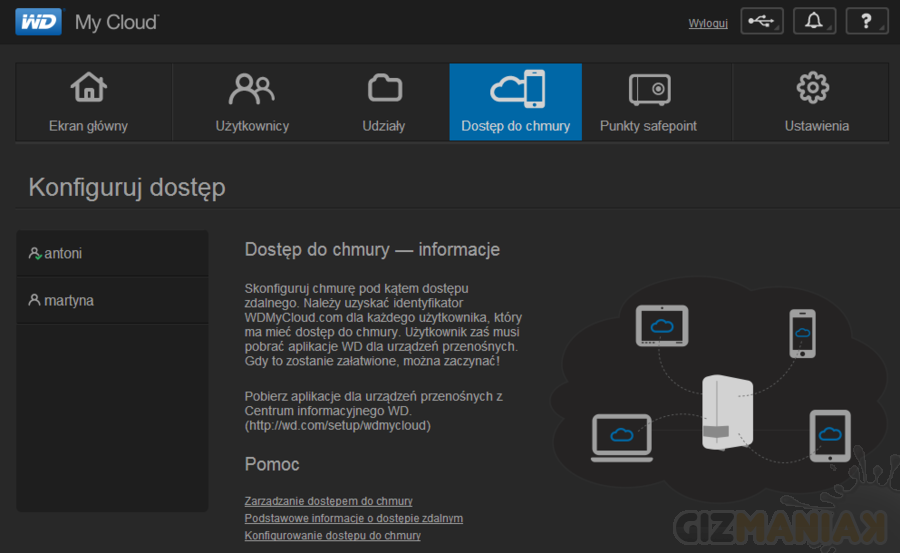The width and height of the screenshot is (900, 553).
Task: Switch to the Udziały shares tab
Action: click(383, 102)
